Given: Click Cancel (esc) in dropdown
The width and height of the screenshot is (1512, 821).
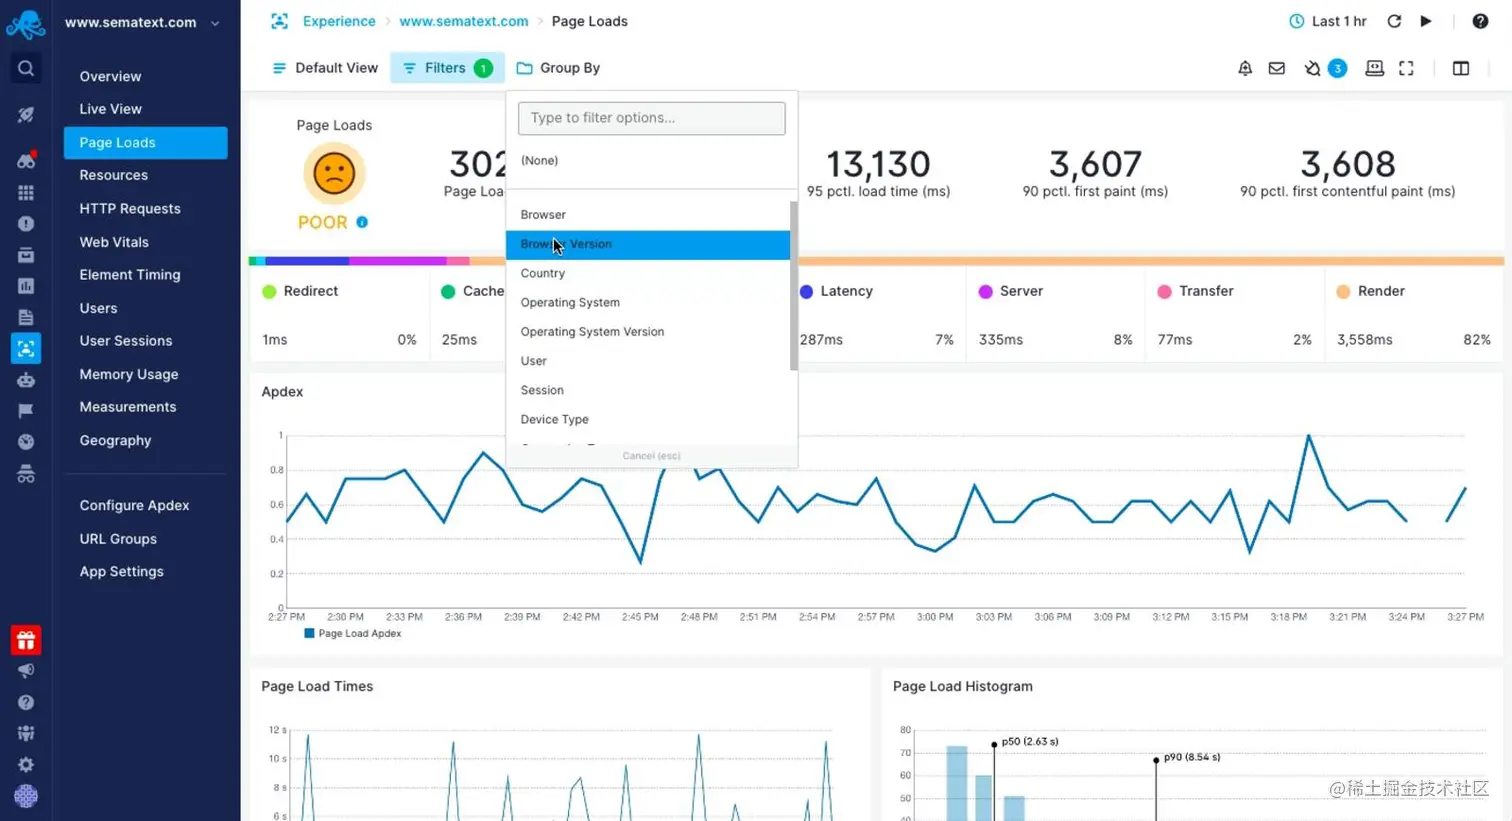Looking at the screenshot, I should click(651, 456).
